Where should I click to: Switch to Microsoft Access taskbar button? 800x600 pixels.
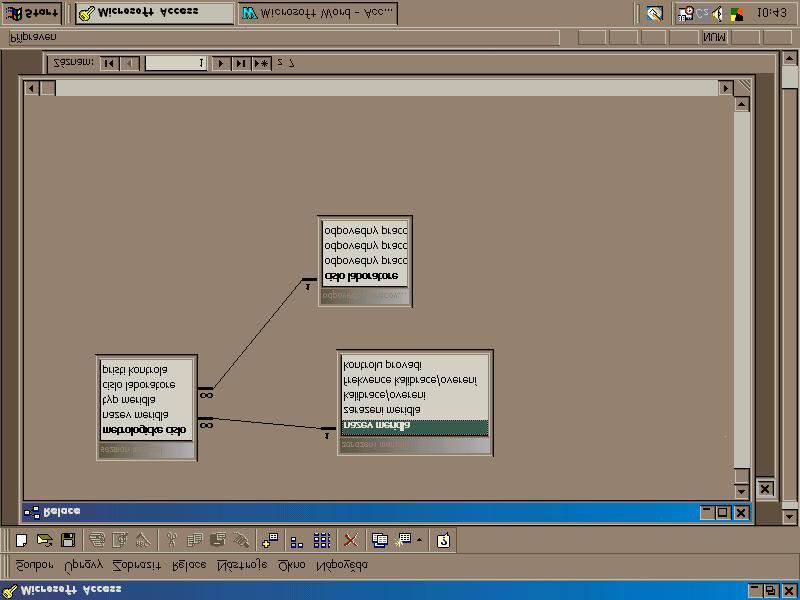155,14
